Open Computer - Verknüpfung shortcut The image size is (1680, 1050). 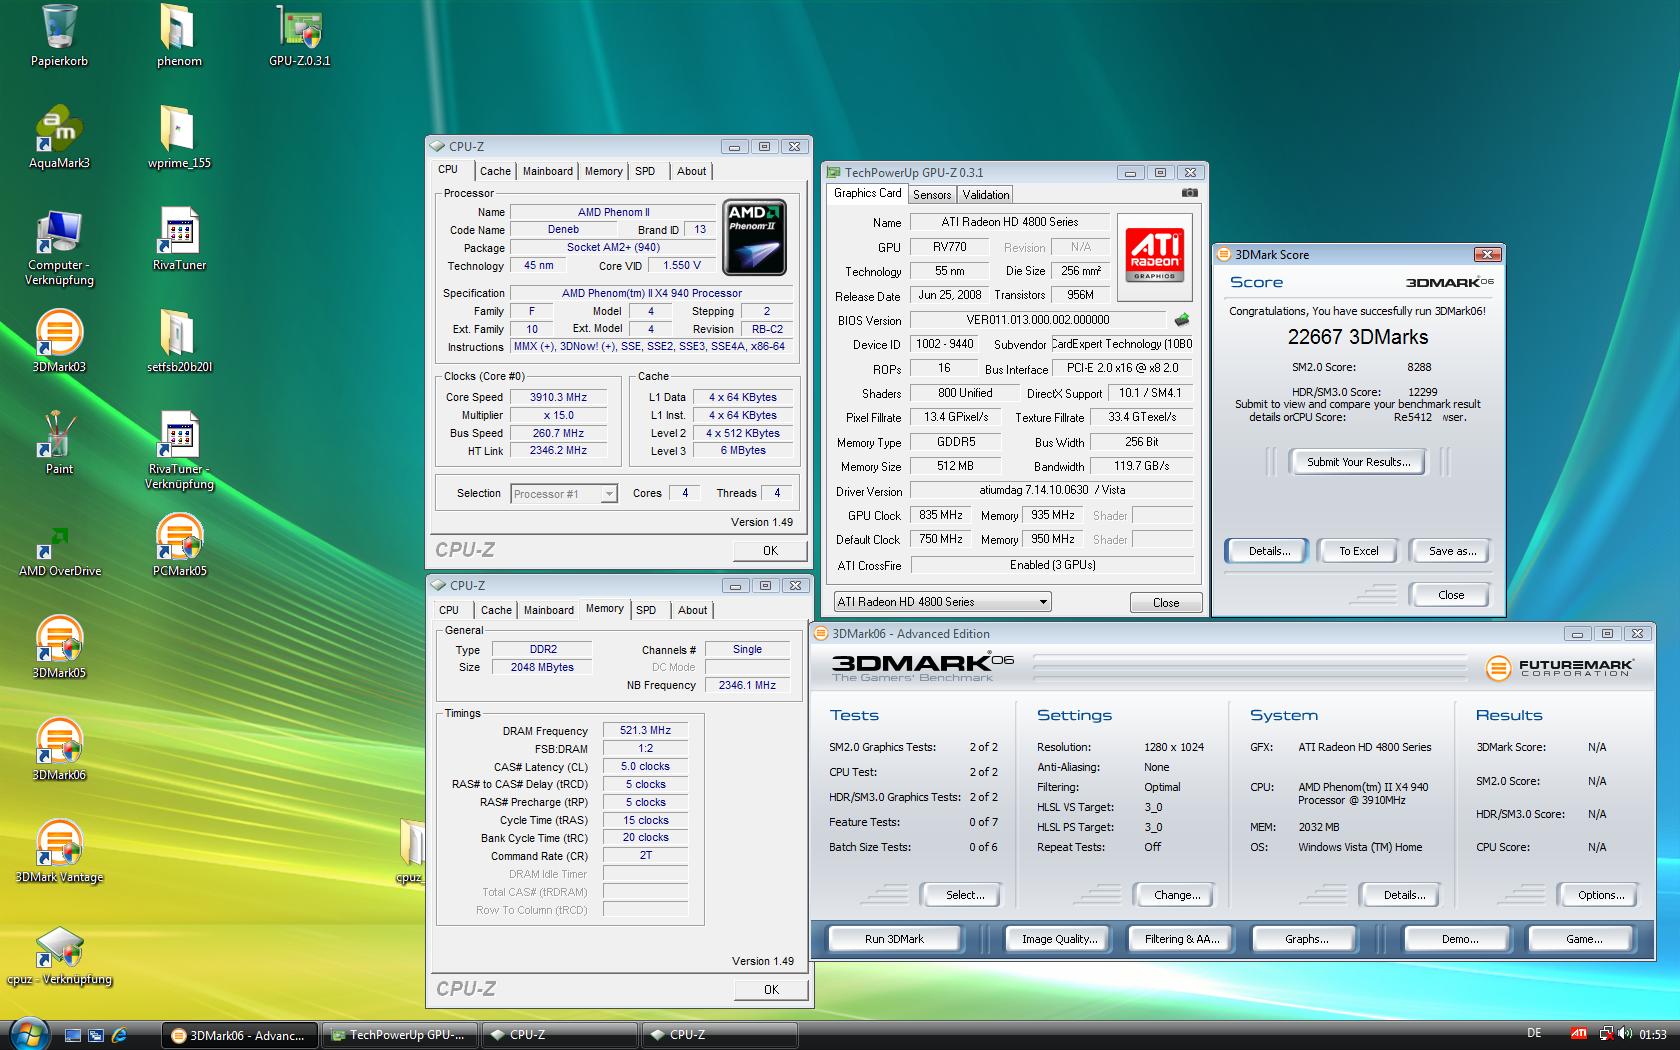pos(60,248)
